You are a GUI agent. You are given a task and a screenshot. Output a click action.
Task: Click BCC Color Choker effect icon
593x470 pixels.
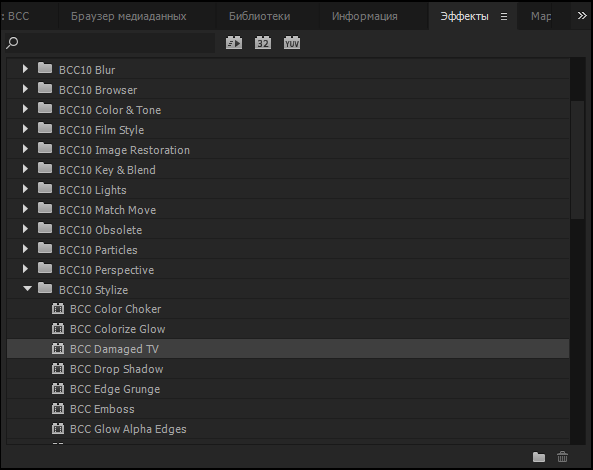tap(58, 309)
